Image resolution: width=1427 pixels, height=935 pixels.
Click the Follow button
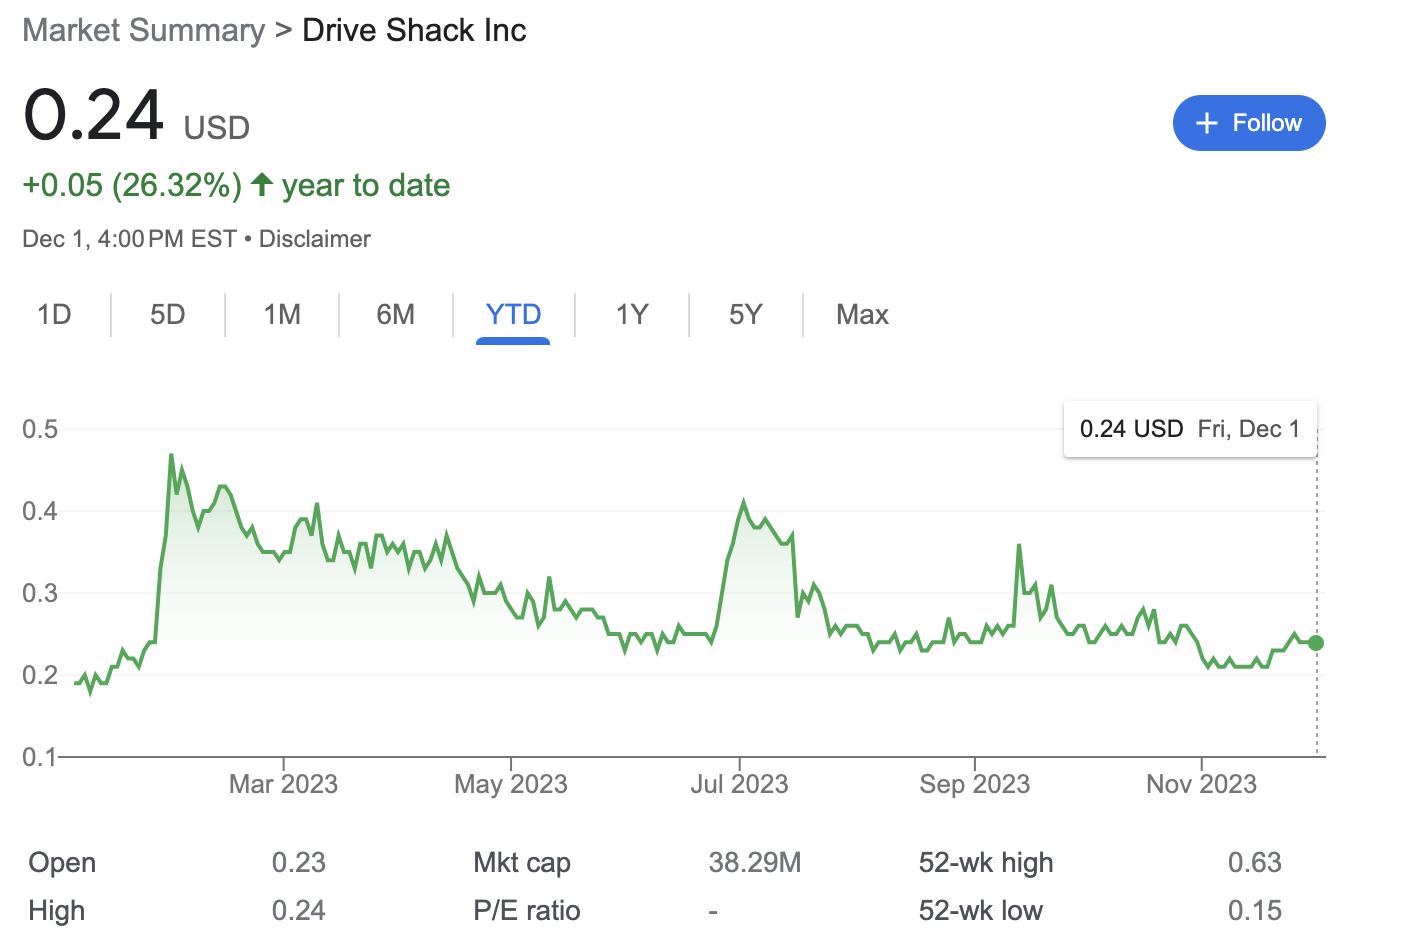click(x=1249, y=122)
